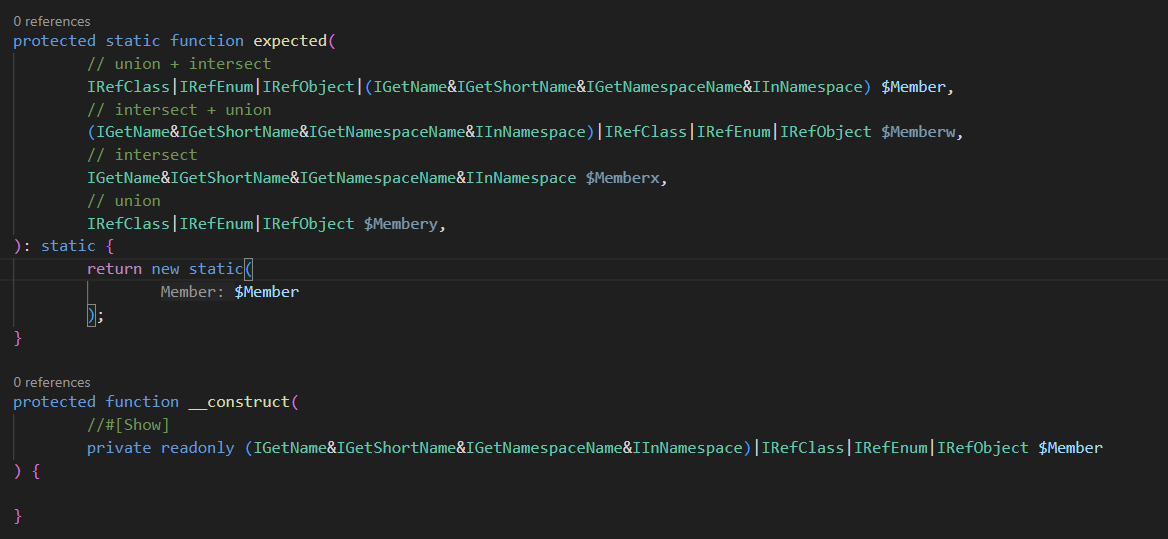Click '0 references' above the expected function
The image size is (1168, 539).
51,21
